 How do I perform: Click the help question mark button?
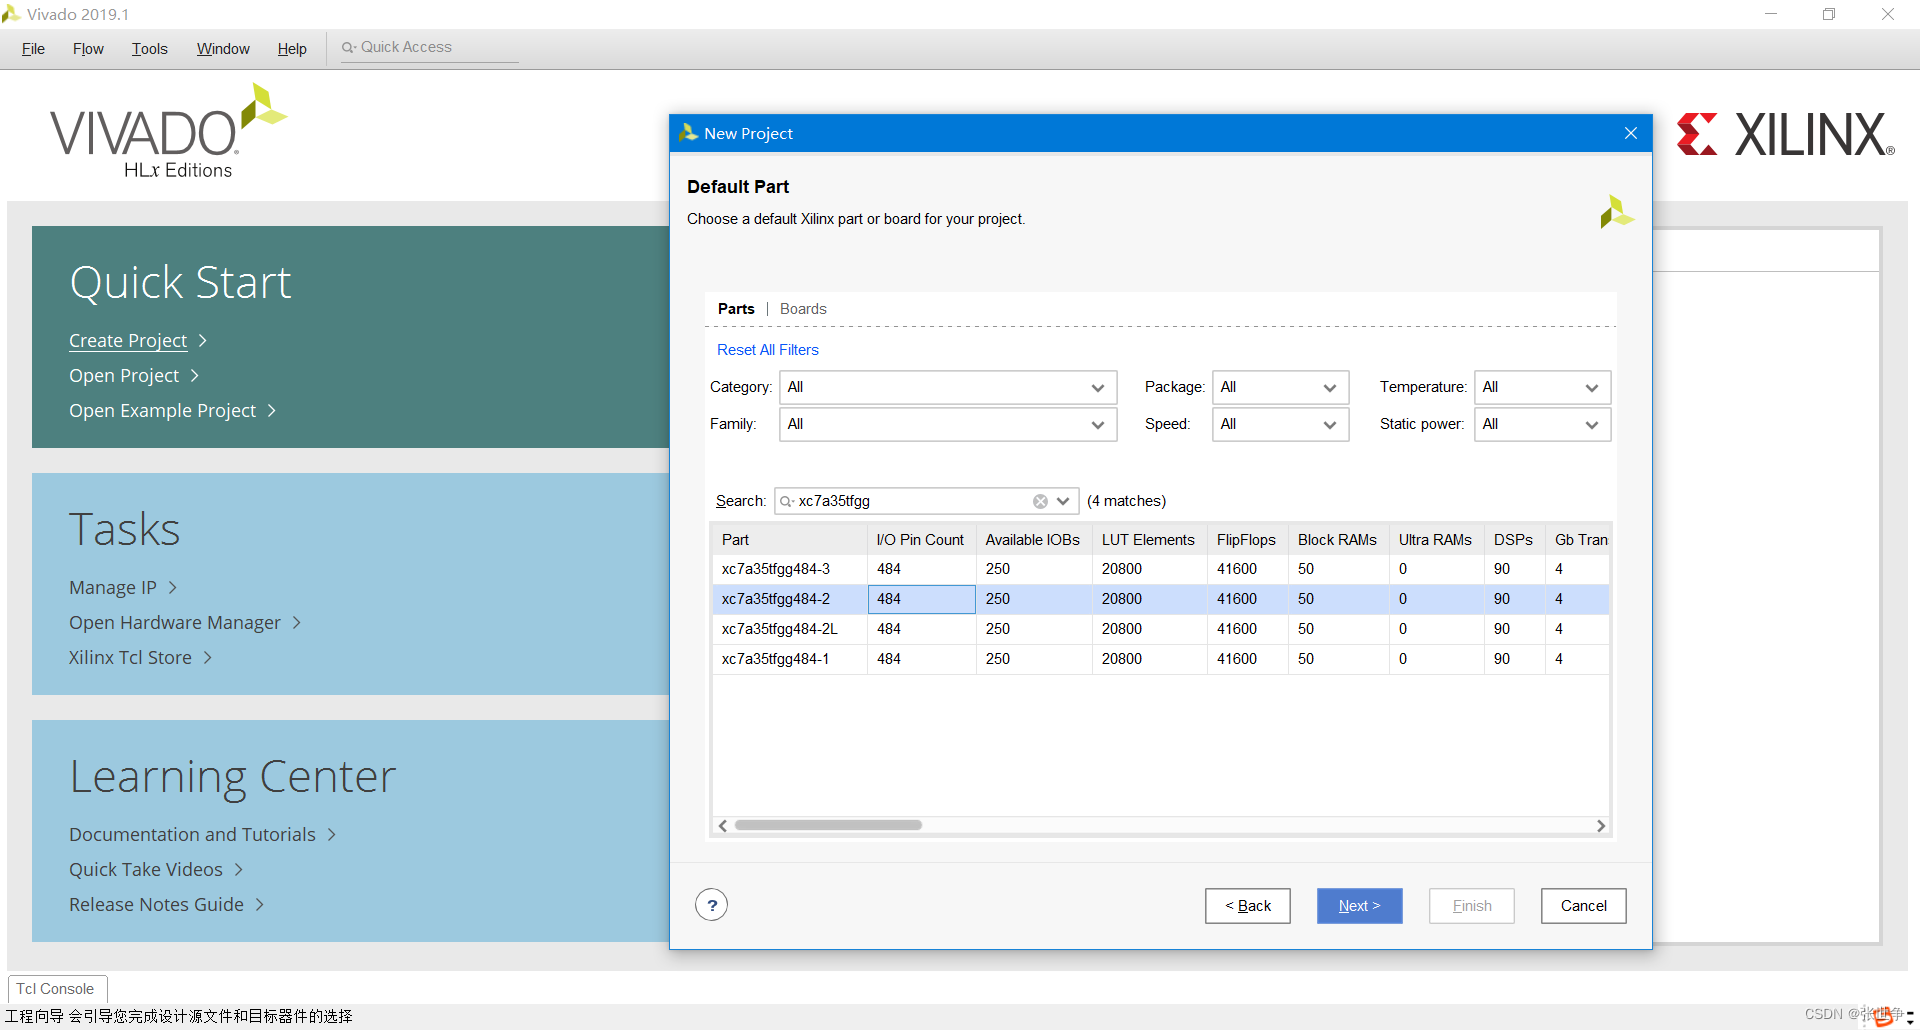point(711,906)
